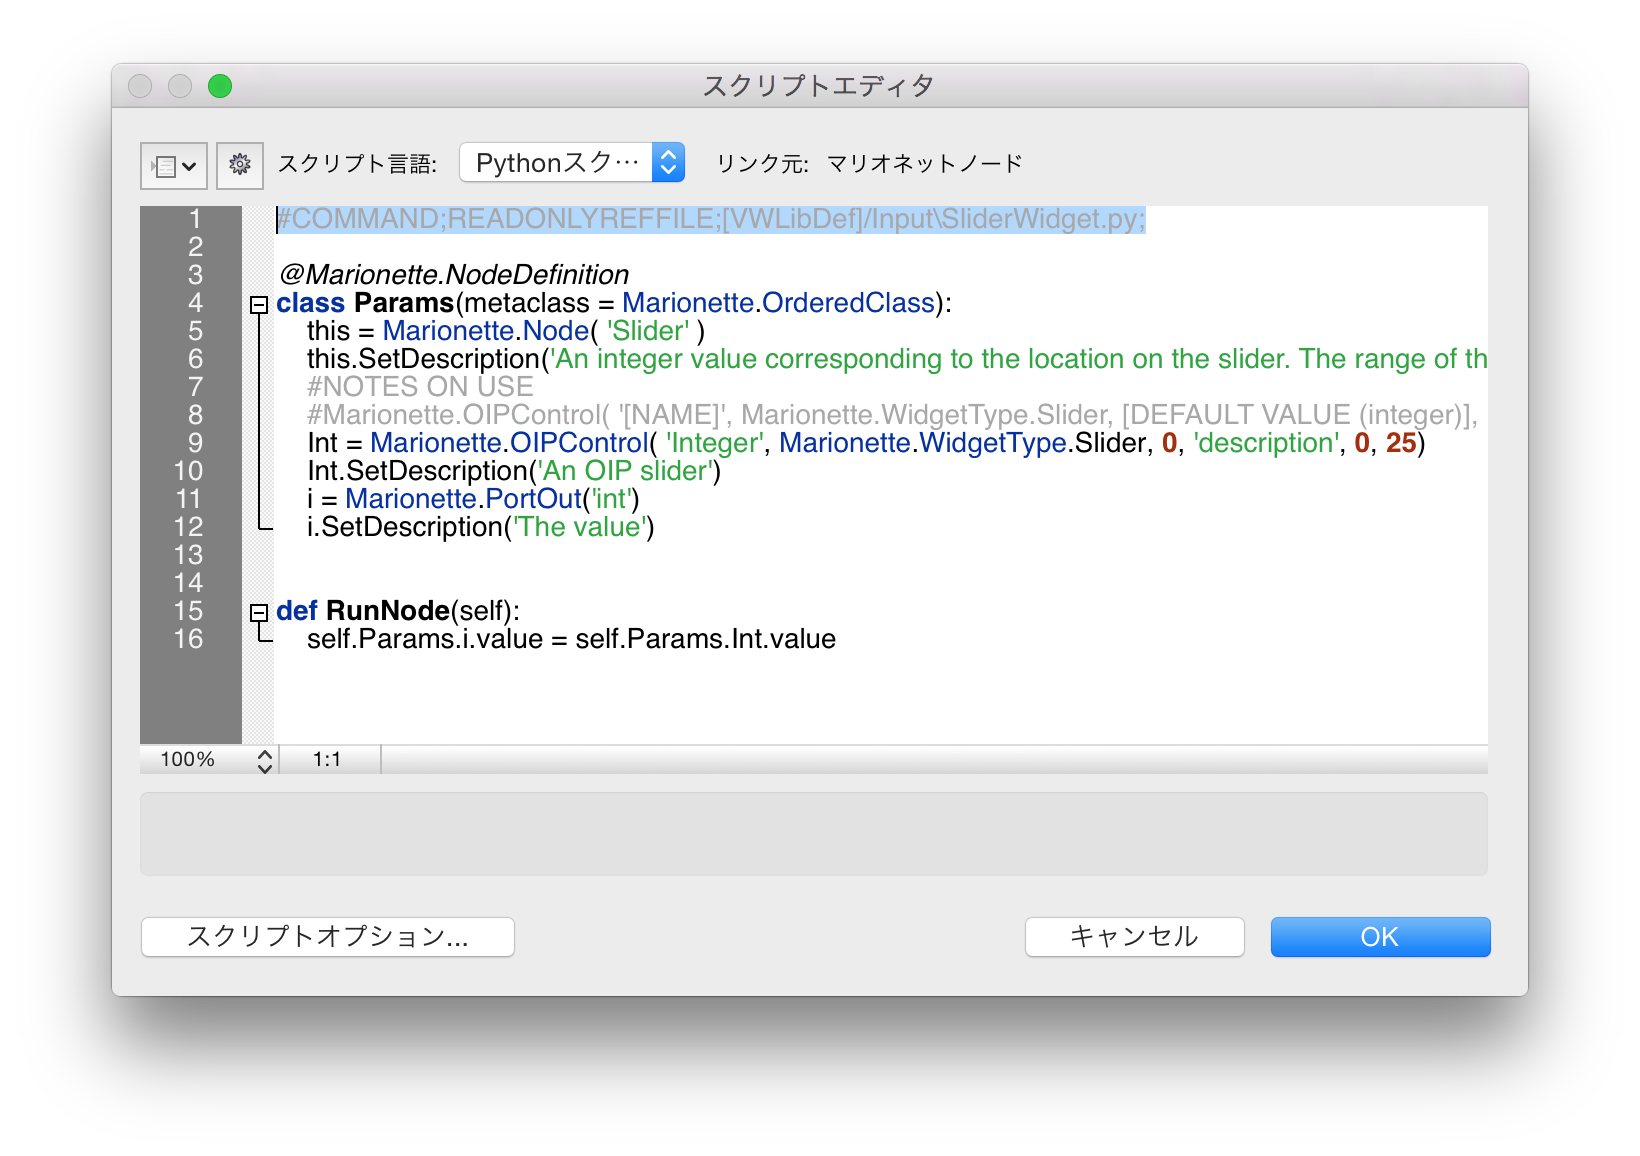Click the #NOTES ON USE comment
The image size is (1640, 1156).
(x=420, y=387)
